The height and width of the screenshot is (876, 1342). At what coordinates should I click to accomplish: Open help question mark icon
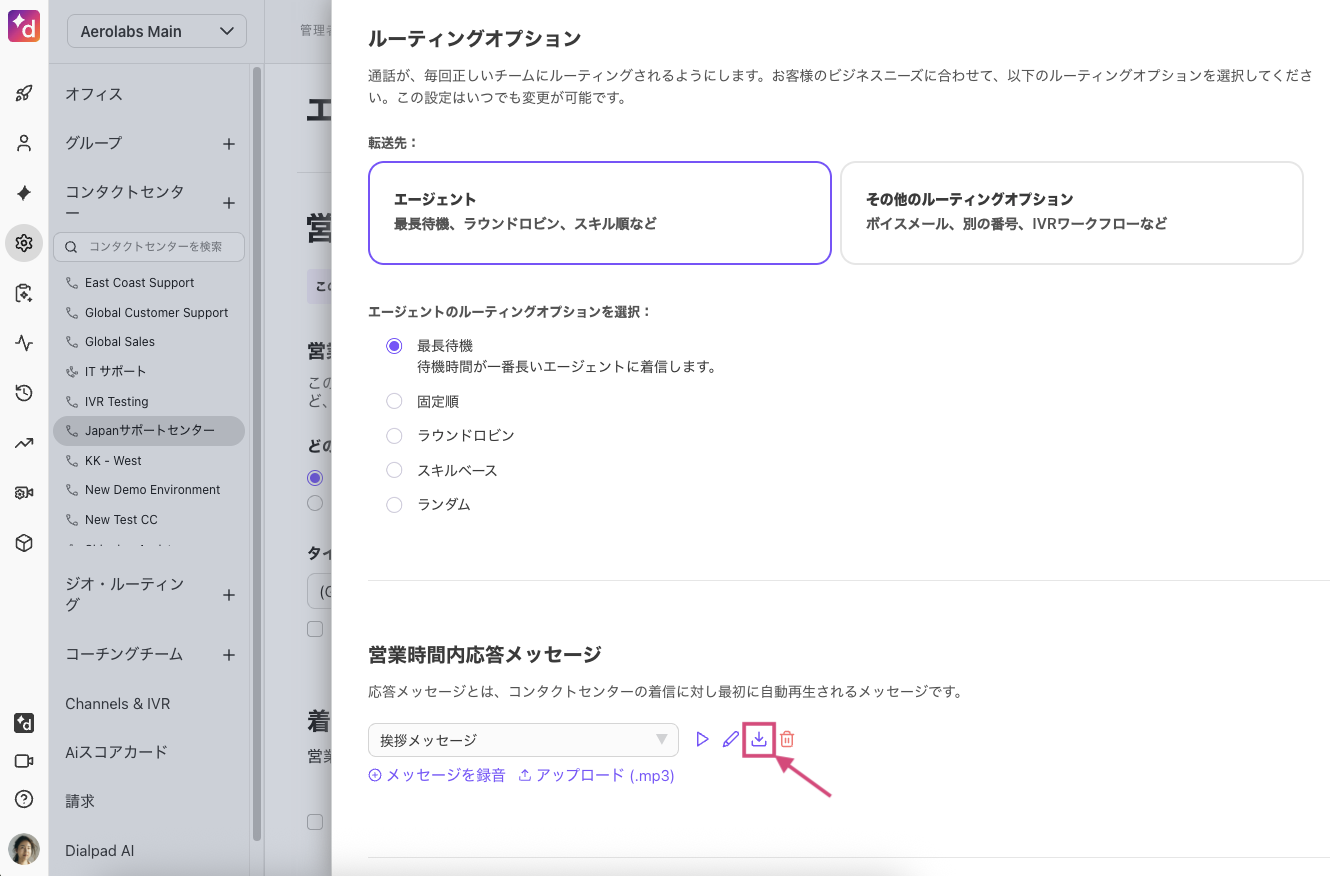coord(24,799)
